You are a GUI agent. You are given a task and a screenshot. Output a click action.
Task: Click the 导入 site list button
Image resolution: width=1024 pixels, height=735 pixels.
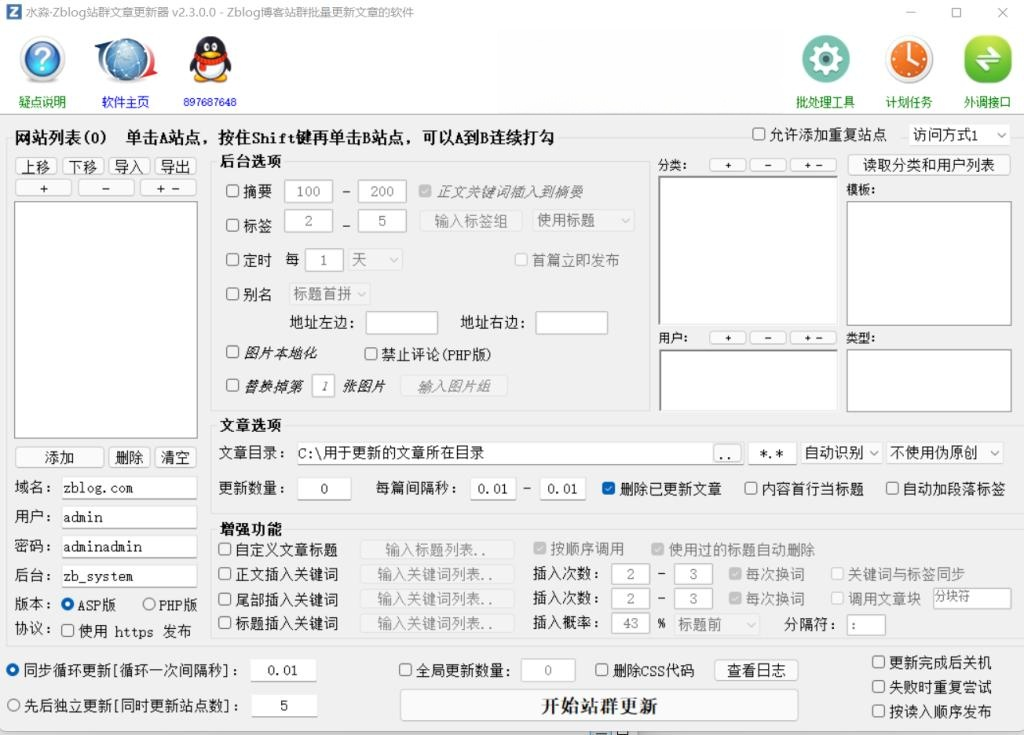[x=128, y=167]
